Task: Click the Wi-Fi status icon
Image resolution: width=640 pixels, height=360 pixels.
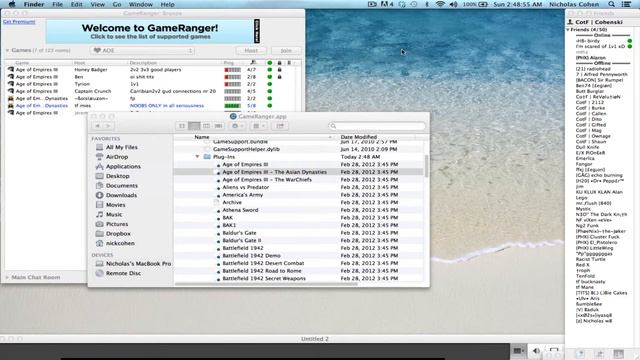Action: click(x=440, y=4)
